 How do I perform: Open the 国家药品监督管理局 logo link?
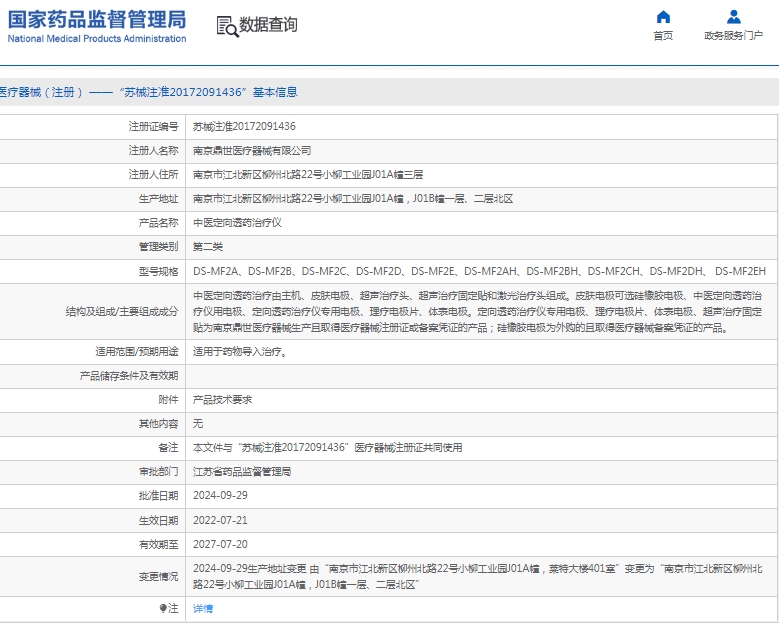pos(97,26)
